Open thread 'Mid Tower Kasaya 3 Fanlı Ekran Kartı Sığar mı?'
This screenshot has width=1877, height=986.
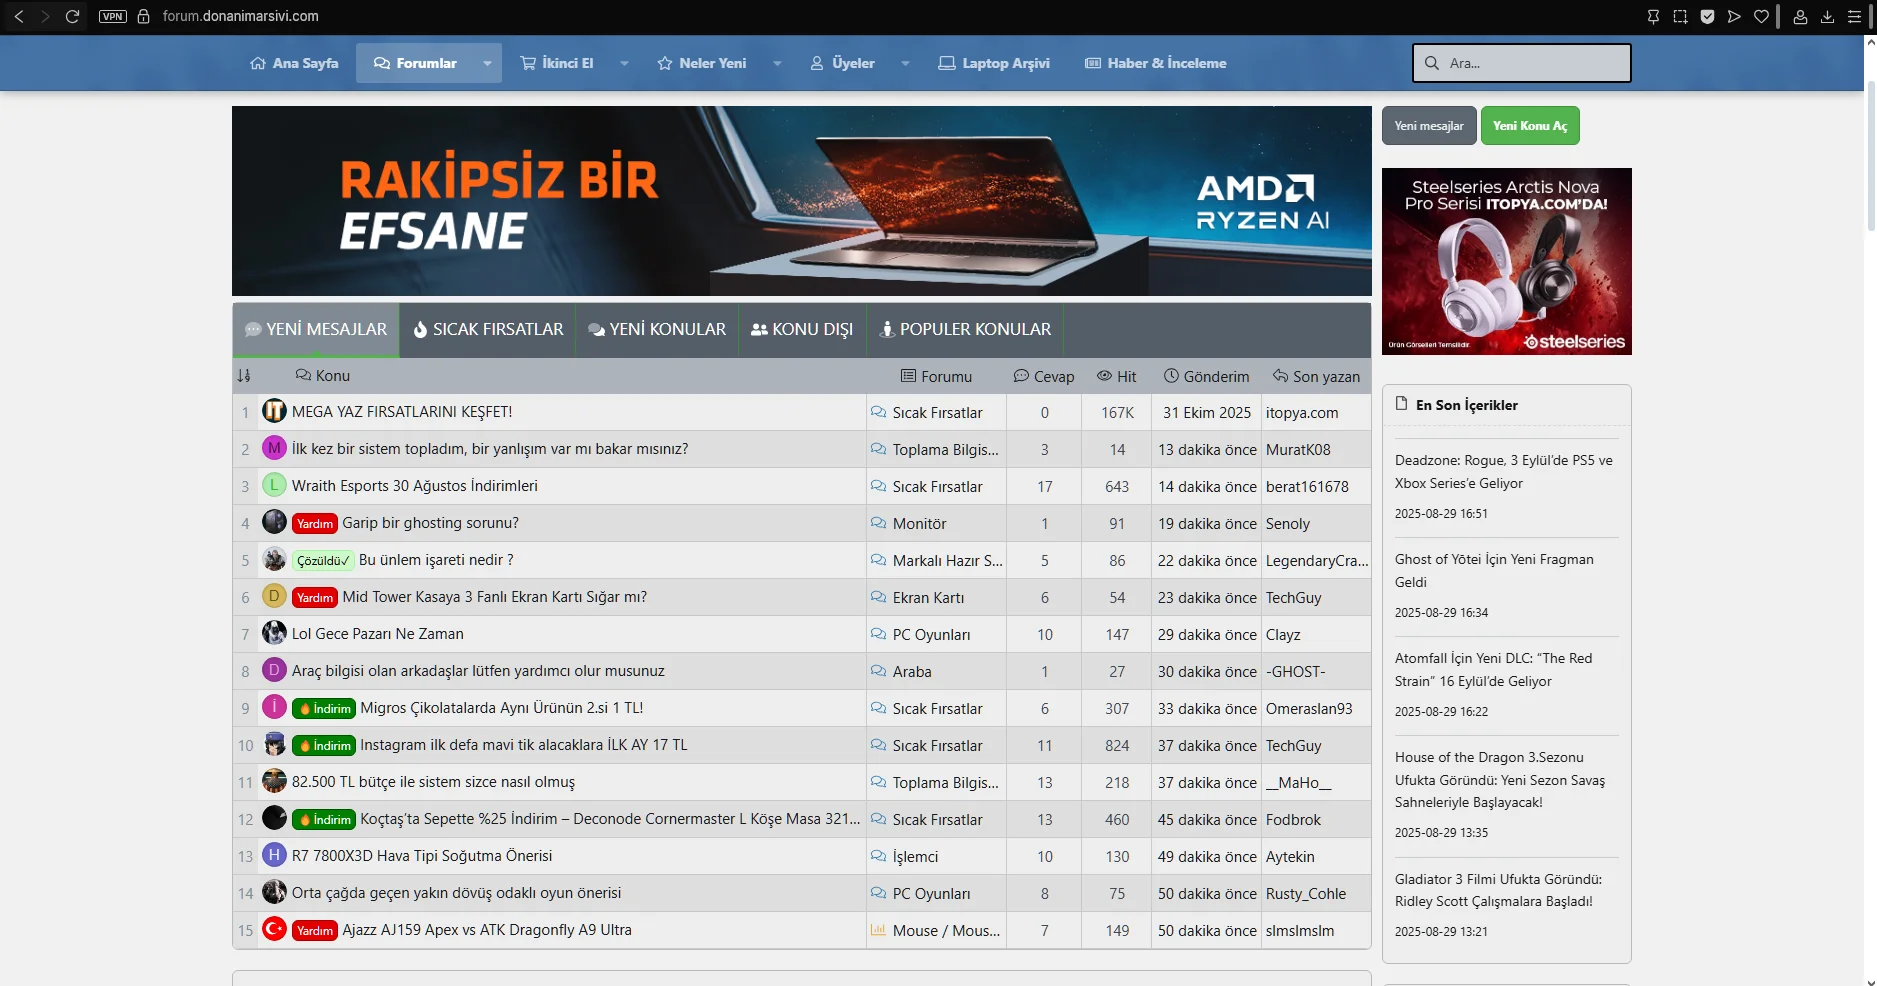pyautogui.click(x=495, y=597)
